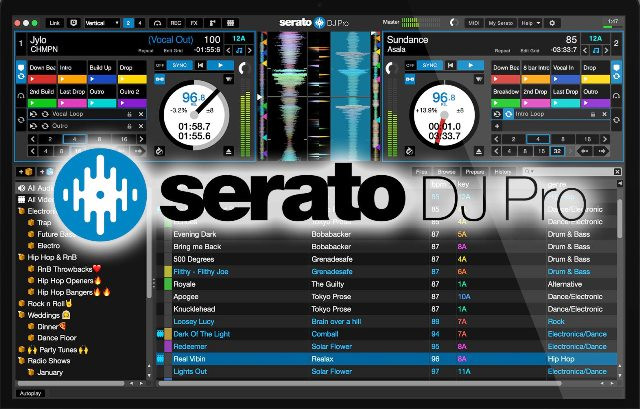Eject track from deck 1
640x409 pixels.
[x=229, y=152]
